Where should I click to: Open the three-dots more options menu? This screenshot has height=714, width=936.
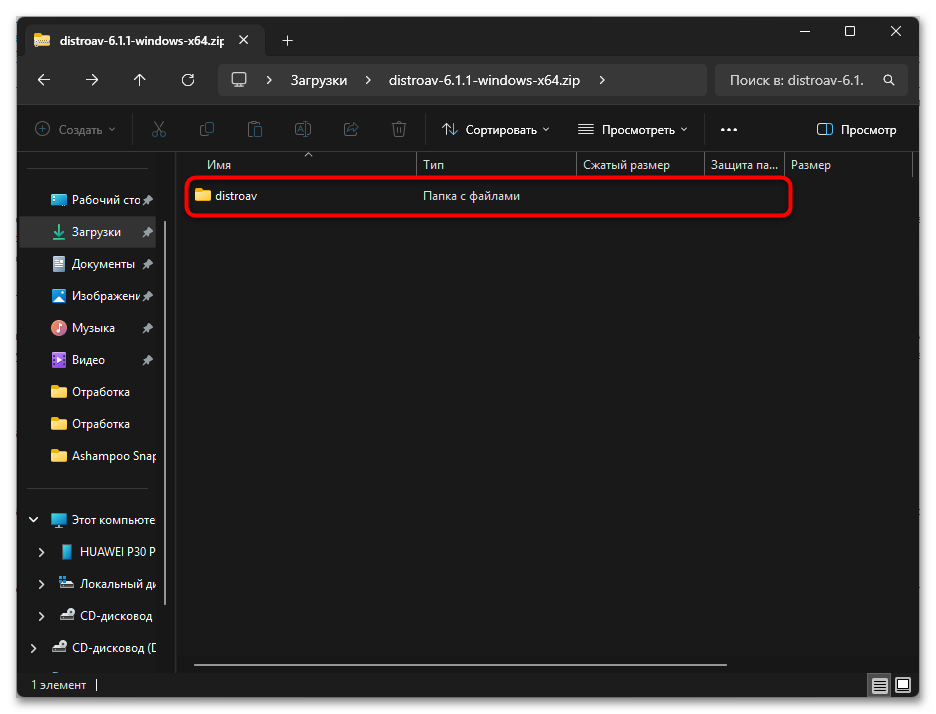click(728, 129)
